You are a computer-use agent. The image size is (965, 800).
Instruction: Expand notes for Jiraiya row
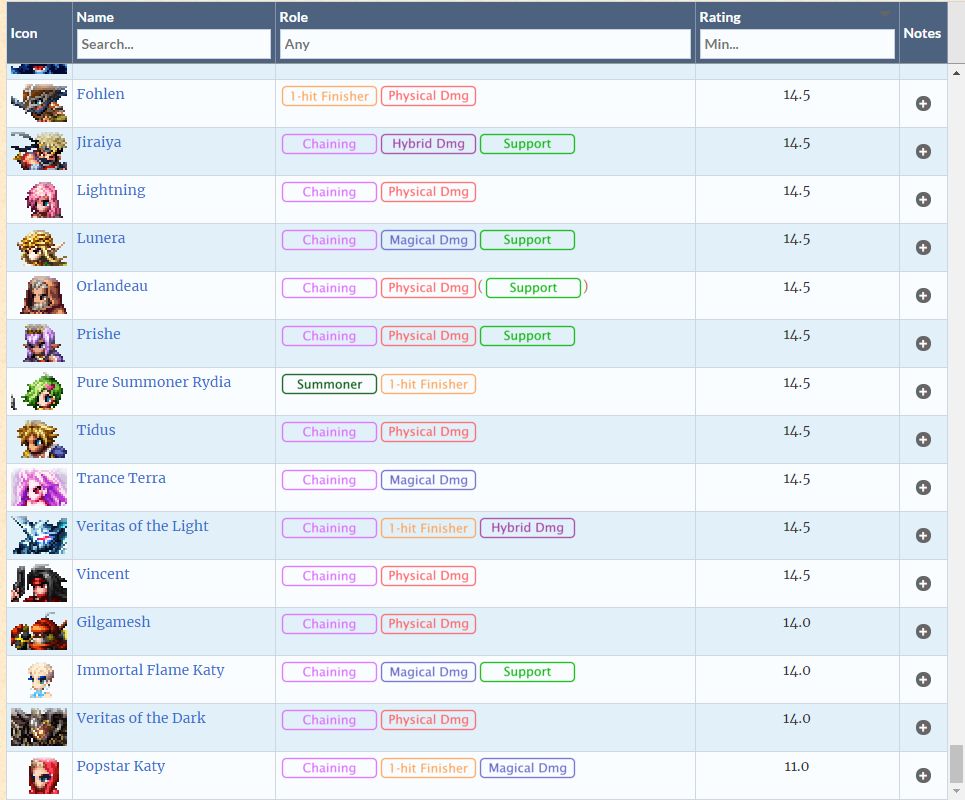(x=923, y=151)
